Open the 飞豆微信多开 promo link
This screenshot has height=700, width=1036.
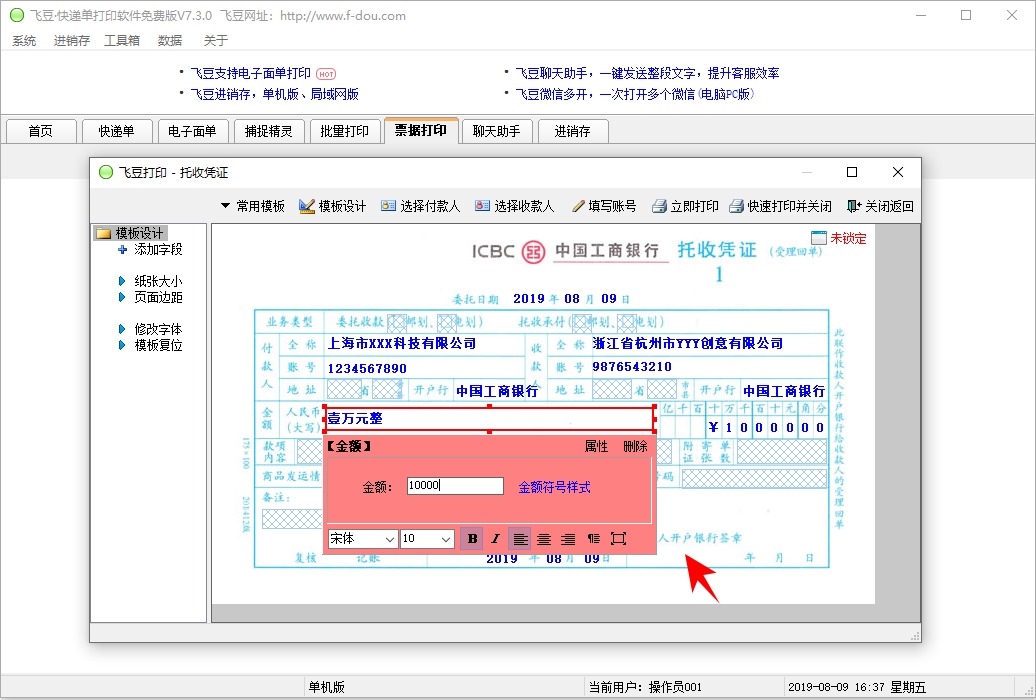click(x=634, y=94)
